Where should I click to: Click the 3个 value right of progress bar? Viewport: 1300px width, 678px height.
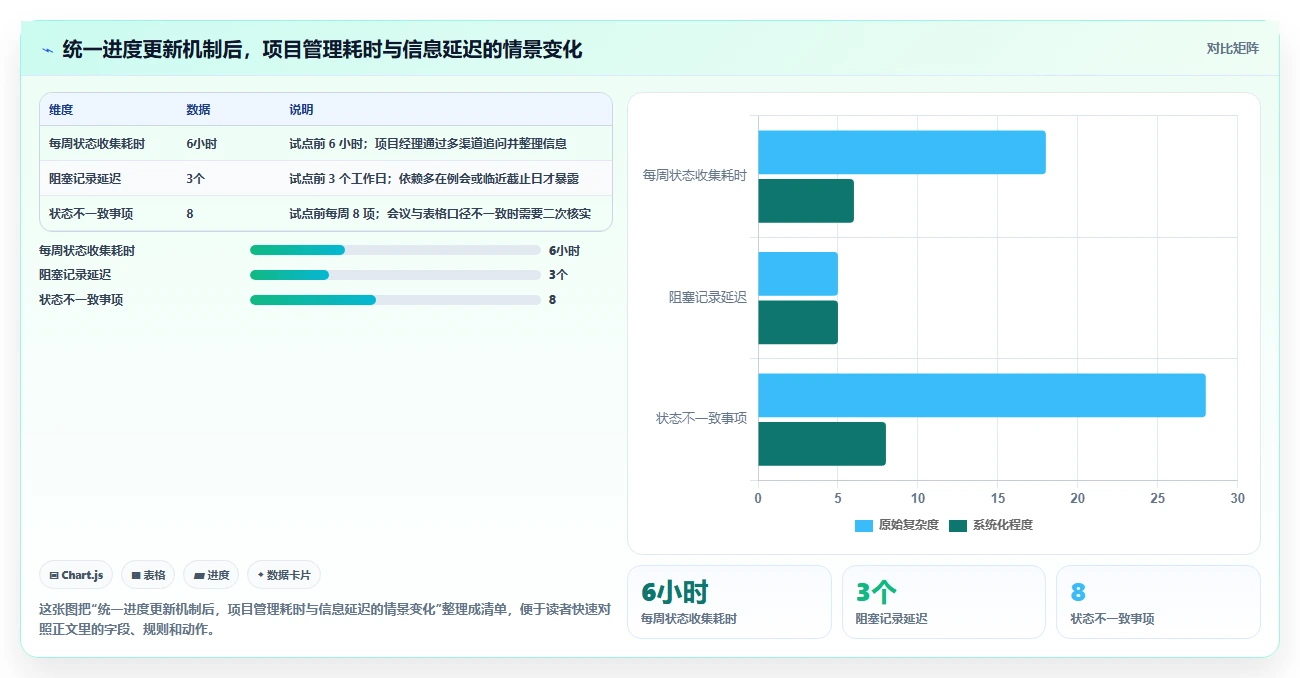click(x=559, y=275)
